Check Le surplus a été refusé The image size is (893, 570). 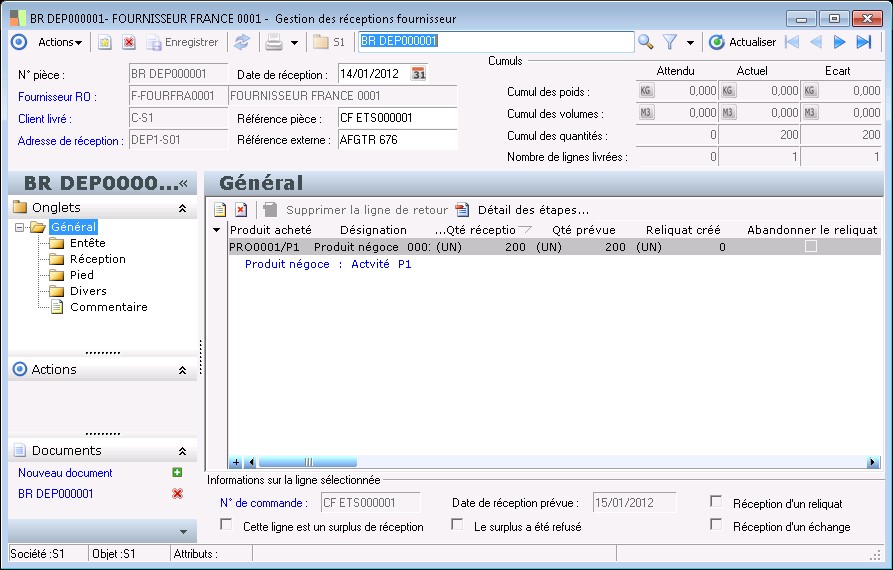(x=457, y=524)
